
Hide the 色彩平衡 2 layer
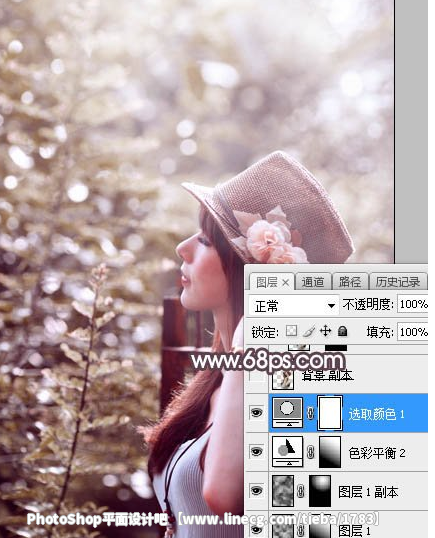click(257, 452)
